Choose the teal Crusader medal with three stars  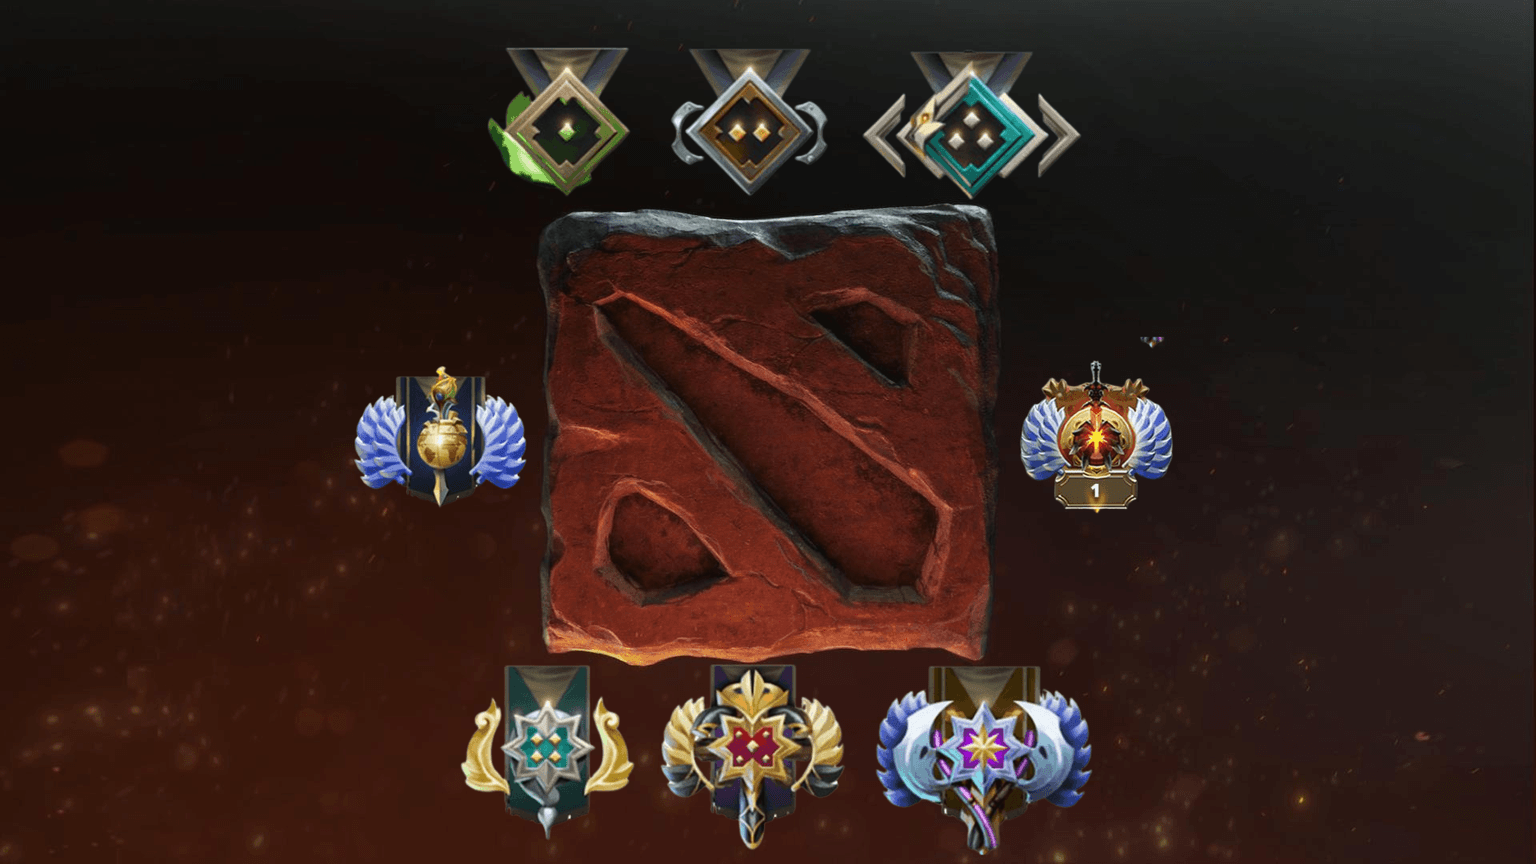click(971, 123)
